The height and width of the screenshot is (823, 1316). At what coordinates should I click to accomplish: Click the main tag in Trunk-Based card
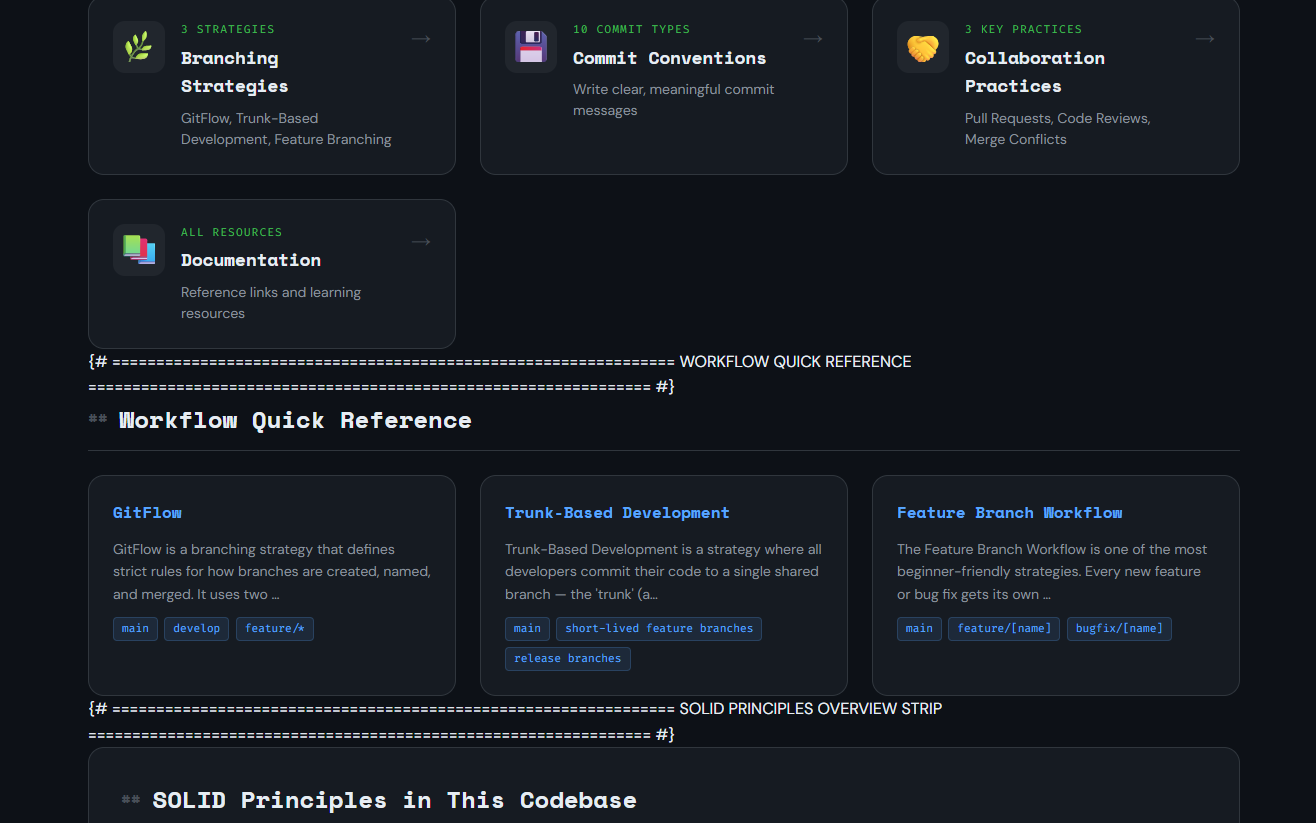(x=527, y=628)
